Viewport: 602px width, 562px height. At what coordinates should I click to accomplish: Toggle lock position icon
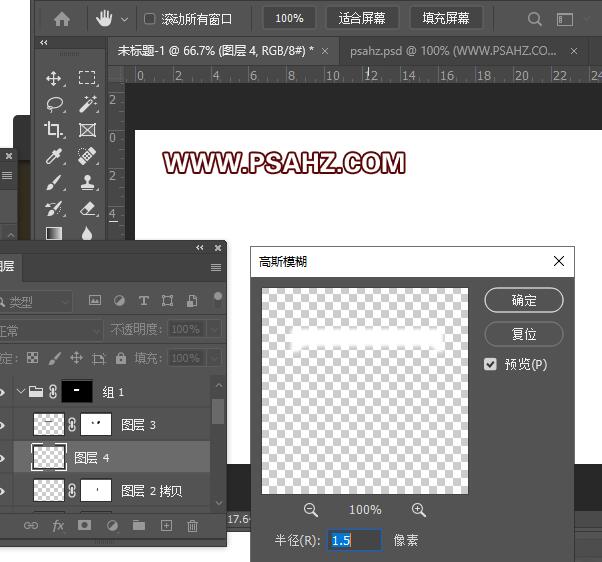(76, 359)
